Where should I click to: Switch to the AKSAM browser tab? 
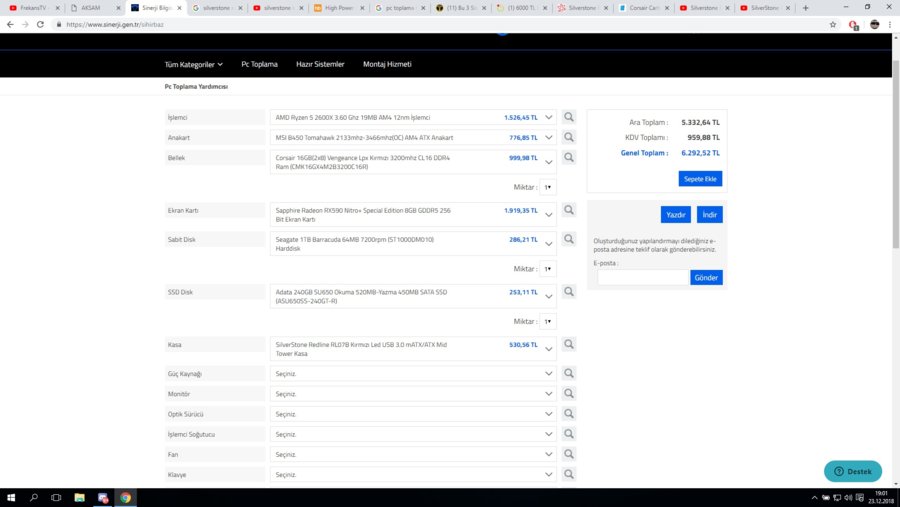[x=95, y=8]
